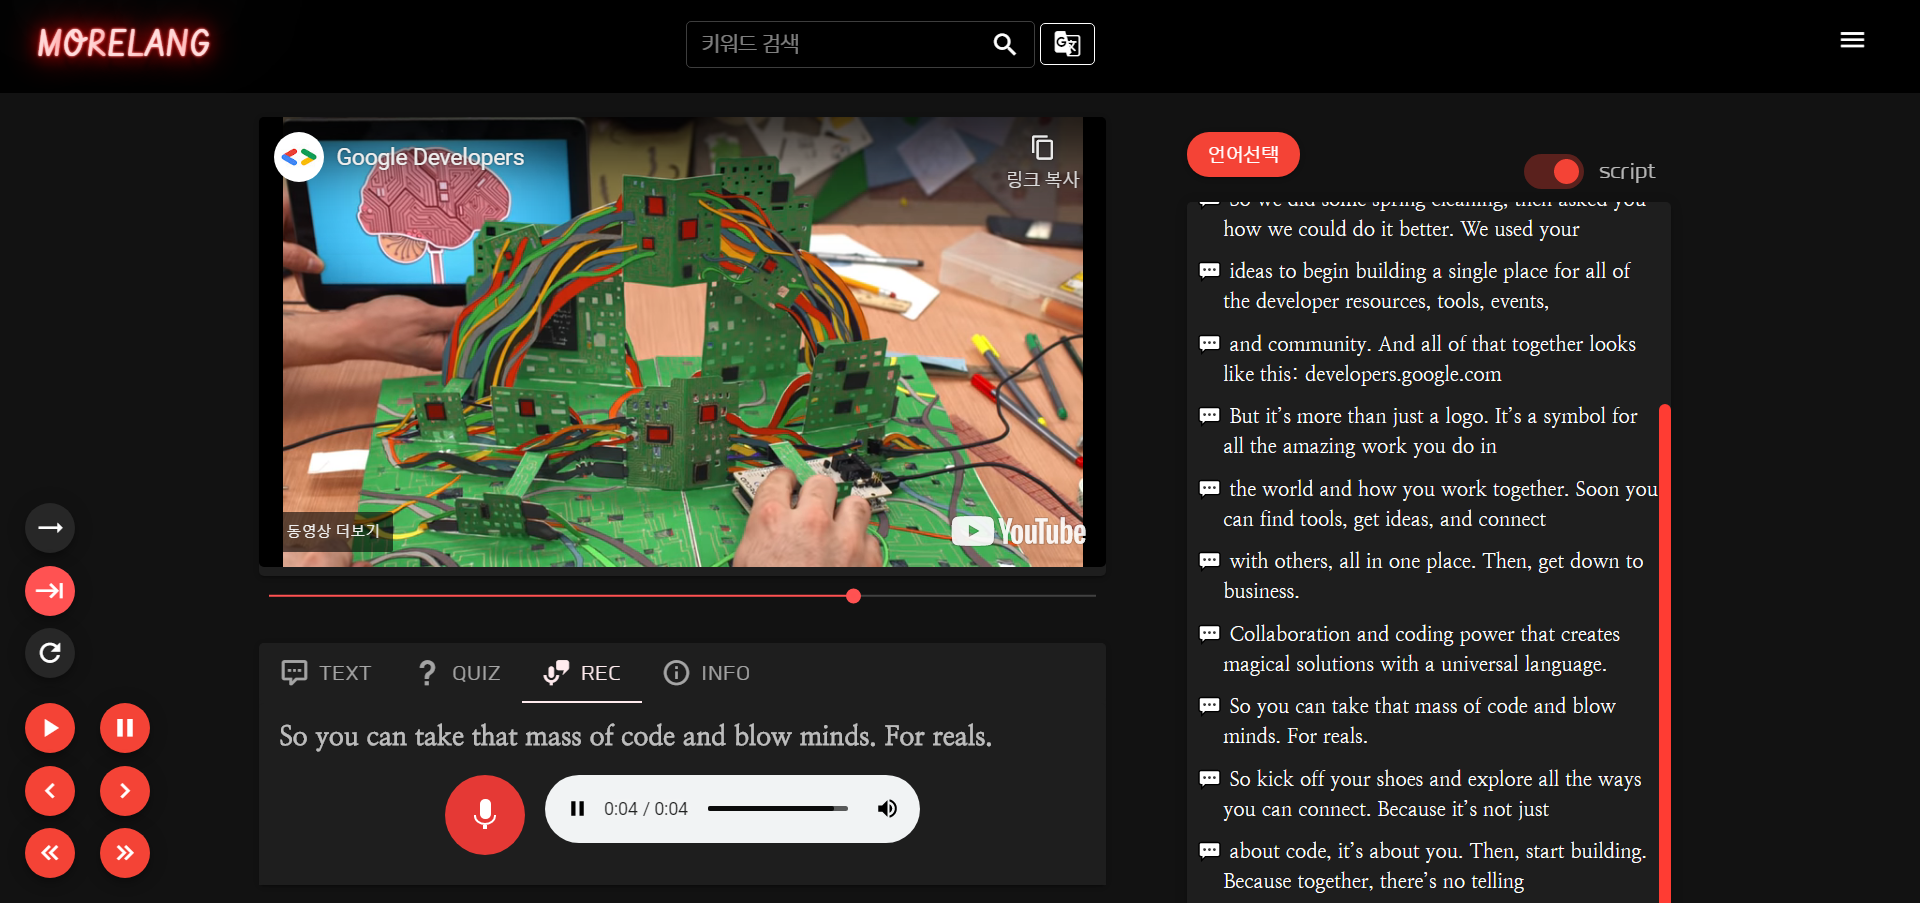Click the red play button
This screenshot has height=903, width=1920.
tap(50, 728)
